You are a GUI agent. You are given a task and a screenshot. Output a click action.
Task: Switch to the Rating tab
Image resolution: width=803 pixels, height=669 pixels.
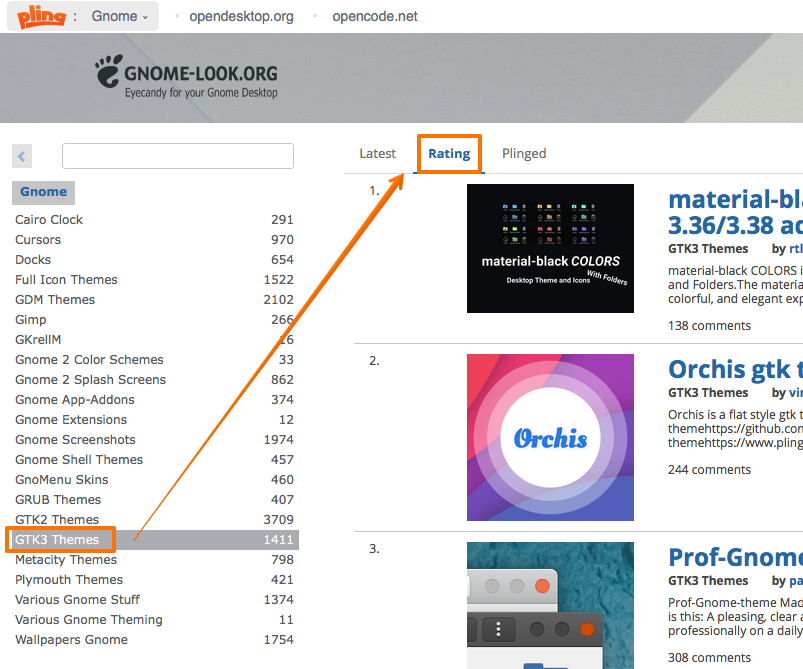[x=449, y=154]
